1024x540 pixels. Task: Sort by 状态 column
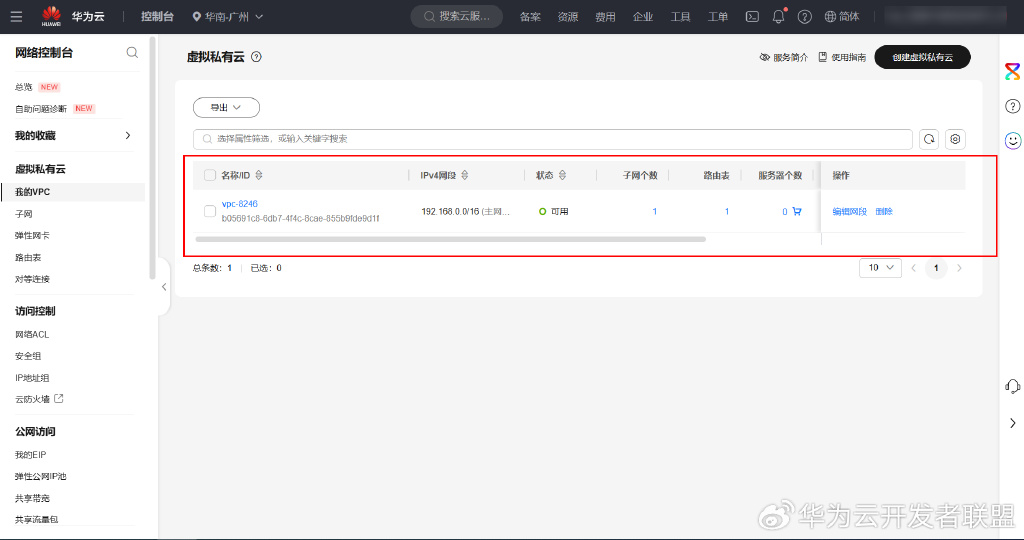pos(562,175)
